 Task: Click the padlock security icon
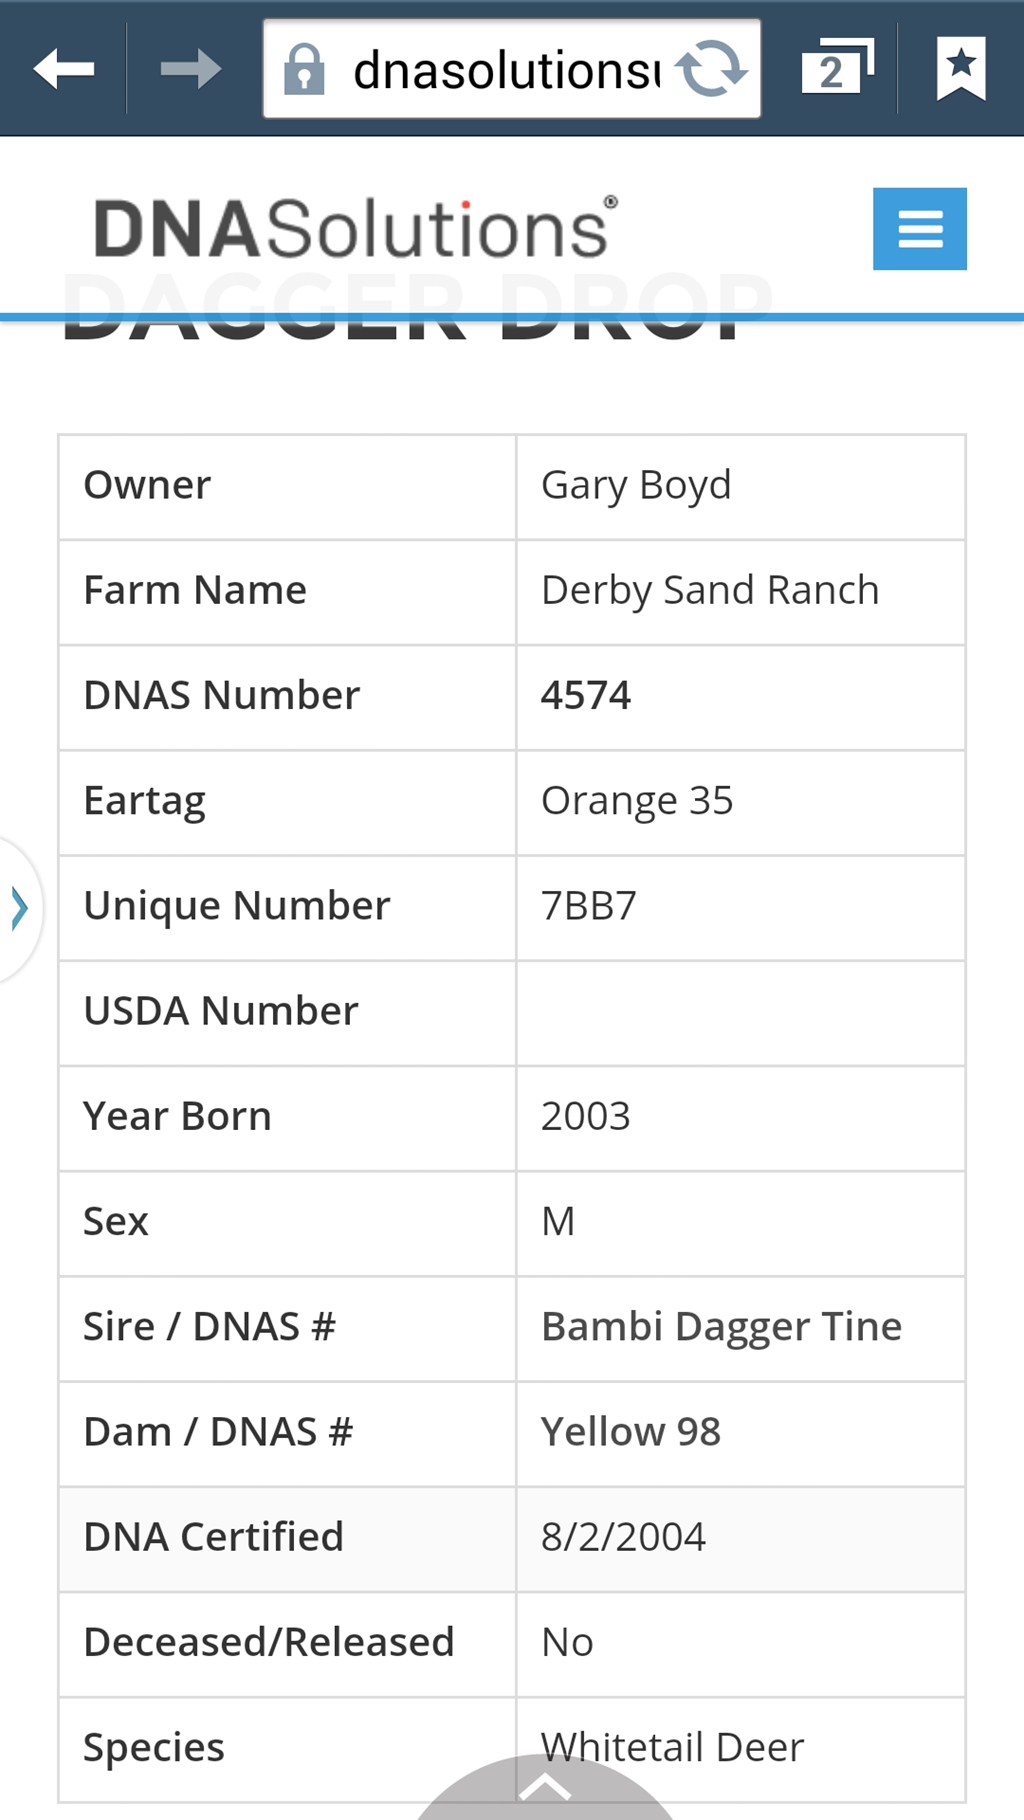[x=304, y=69]
